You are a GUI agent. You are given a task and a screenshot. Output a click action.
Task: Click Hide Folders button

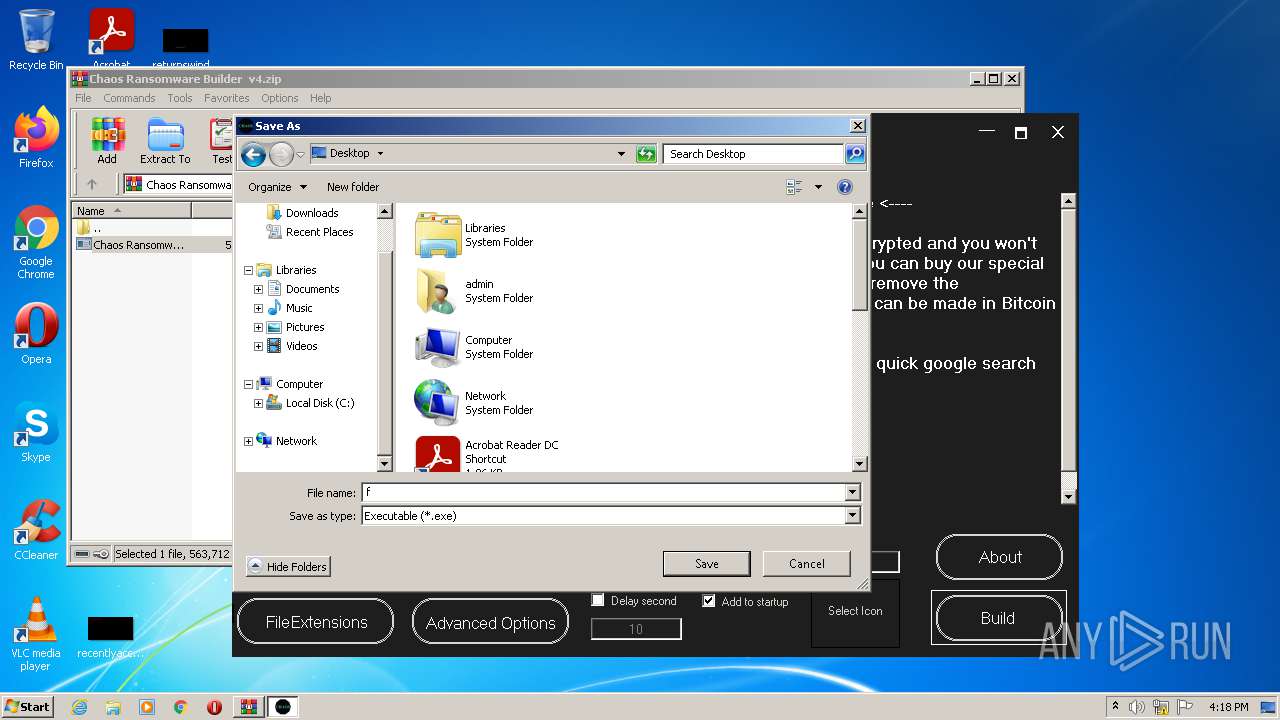point(288,567)
